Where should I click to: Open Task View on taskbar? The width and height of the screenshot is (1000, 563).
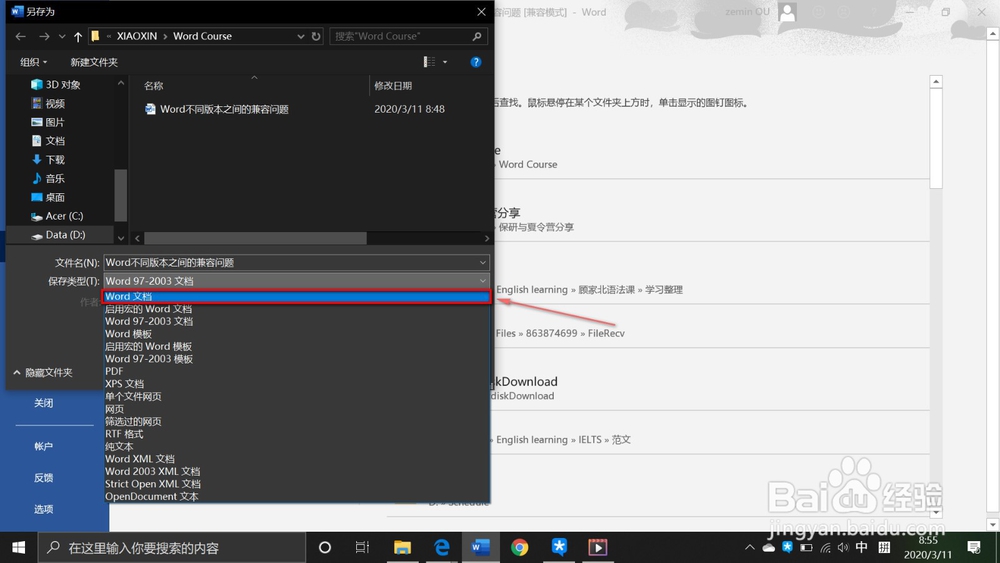tap(362, 548)
